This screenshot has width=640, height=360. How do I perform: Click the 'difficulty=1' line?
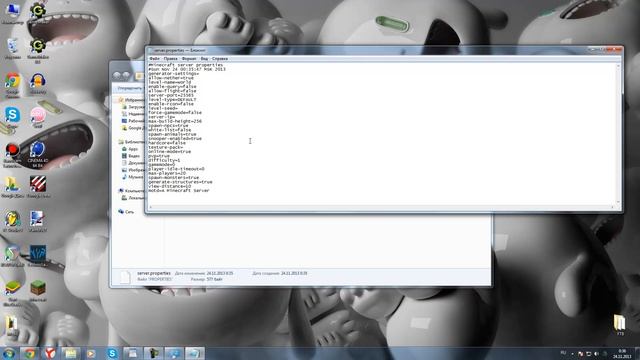click(164, 160)
